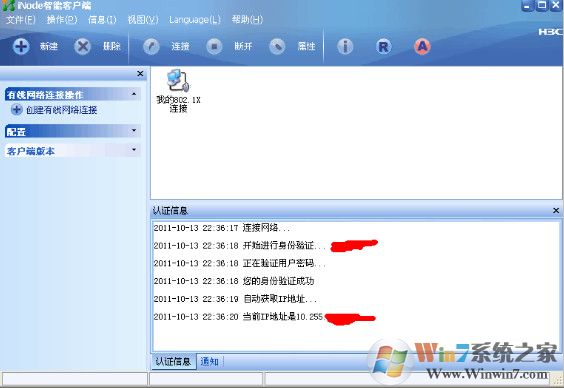
Task: Click the round info 'i' icon
Action: [x=345, y=46]
